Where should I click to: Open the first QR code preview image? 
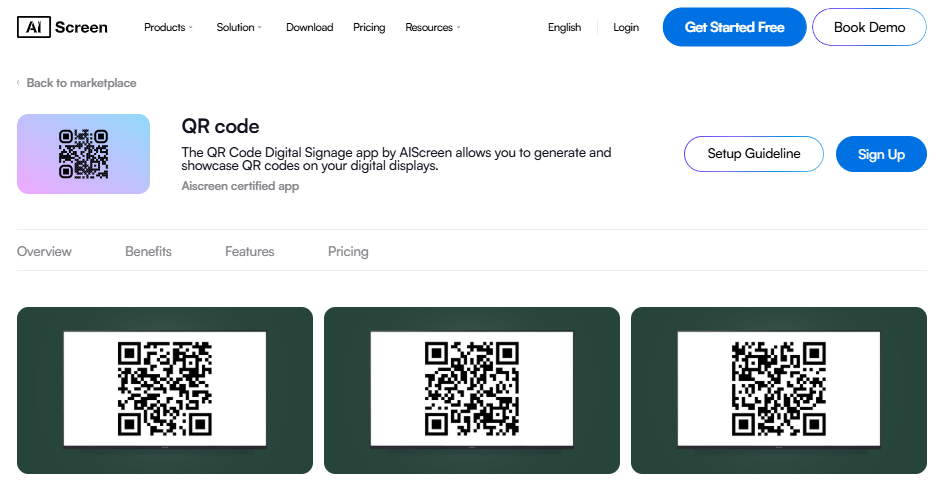coord(165,390)
